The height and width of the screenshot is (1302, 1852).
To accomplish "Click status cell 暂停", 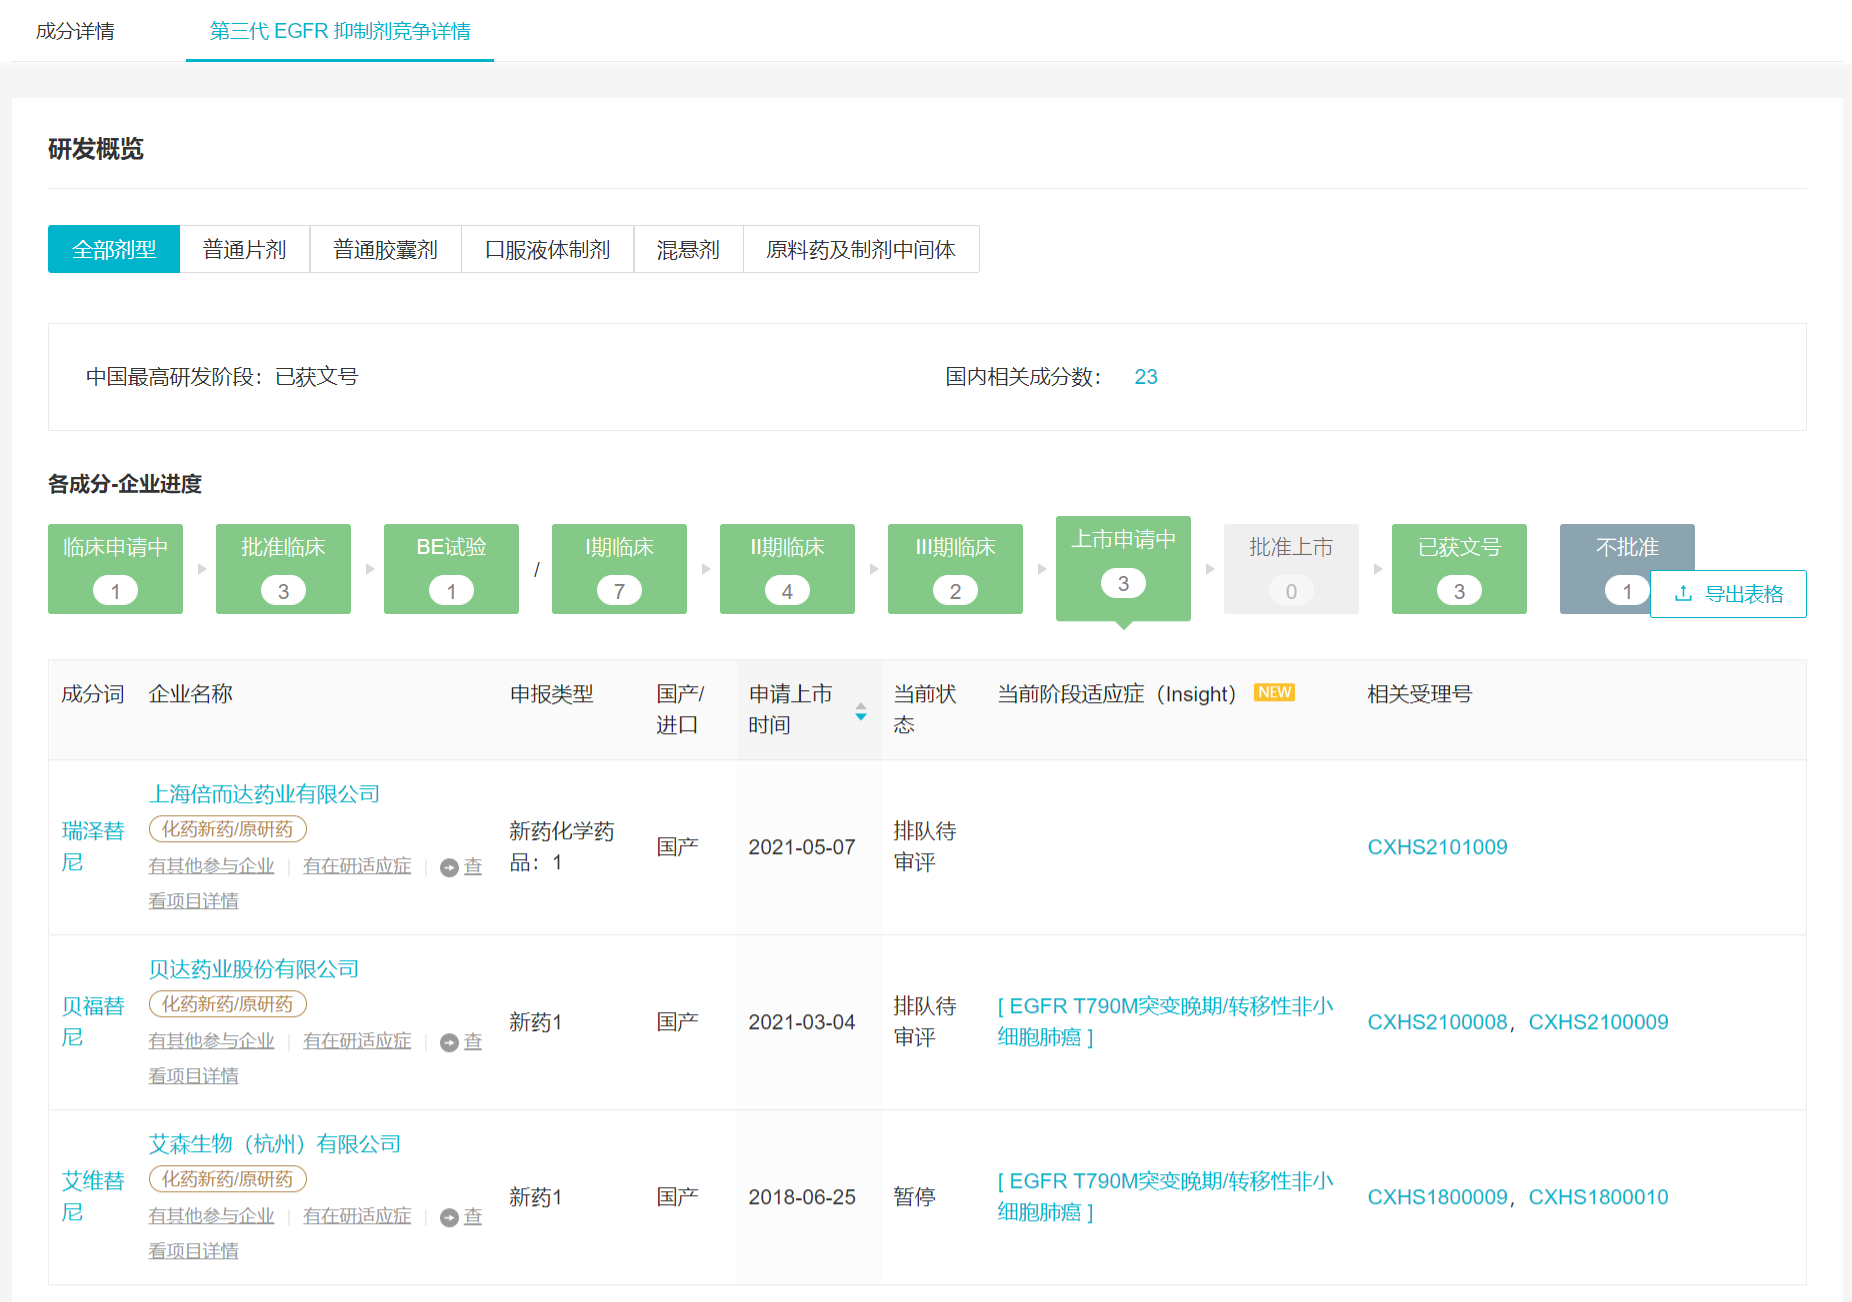I will [914, 1197].
